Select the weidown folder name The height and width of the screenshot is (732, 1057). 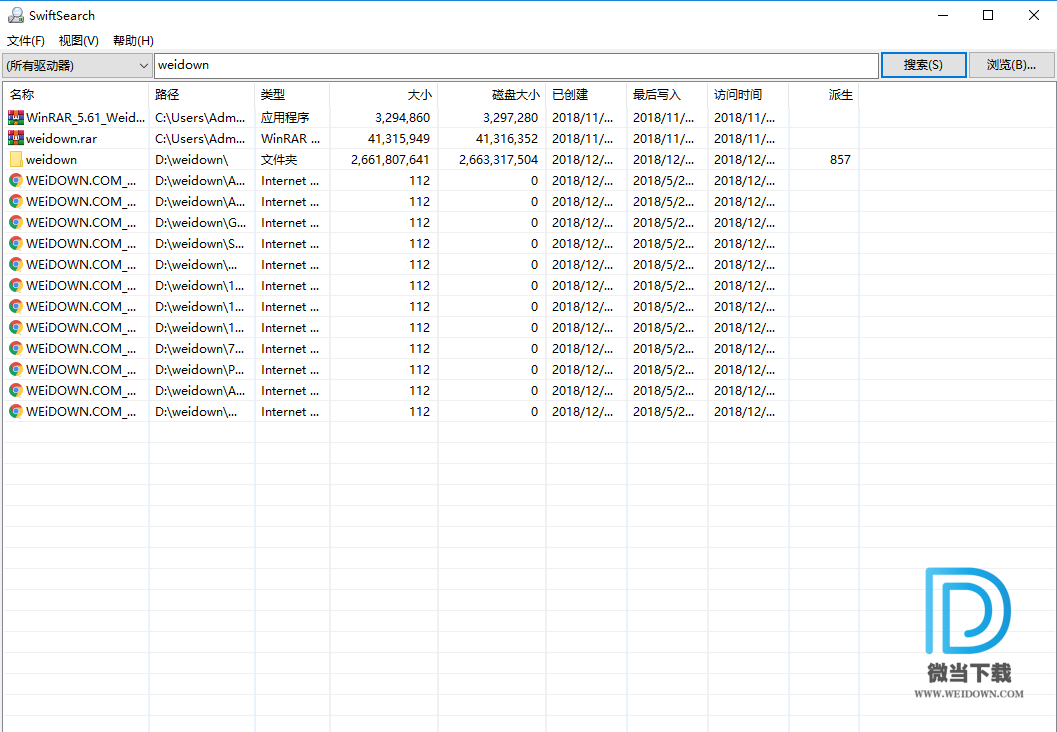[x=51, y=160]
